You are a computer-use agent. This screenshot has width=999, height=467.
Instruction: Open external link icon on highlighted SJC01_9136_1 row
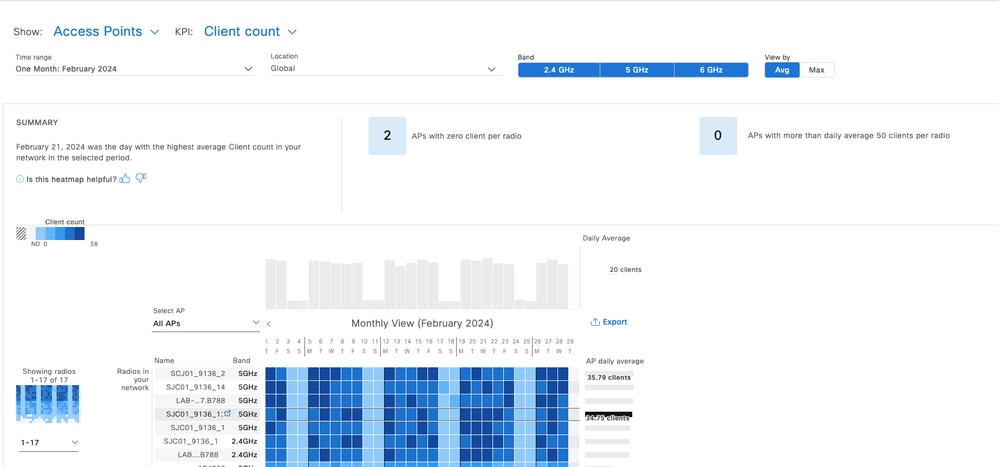pos(227,413)
